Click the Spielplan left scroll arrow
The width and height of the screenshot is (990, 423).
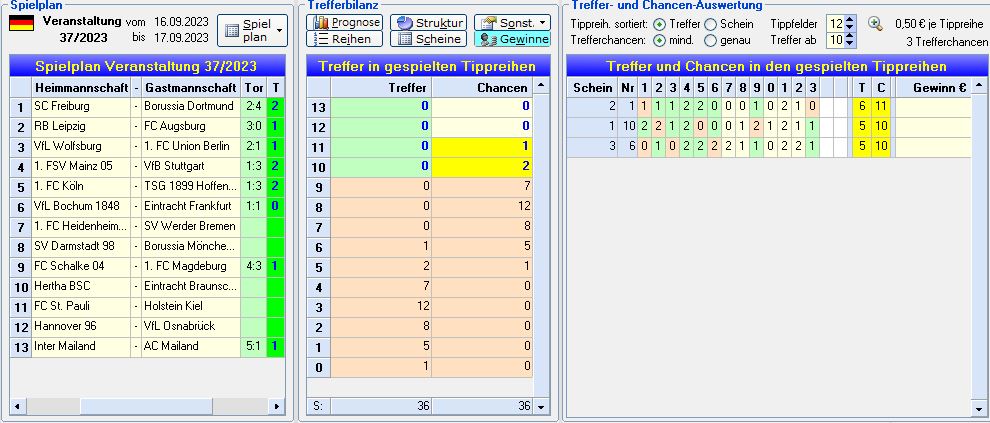point(17,407)
